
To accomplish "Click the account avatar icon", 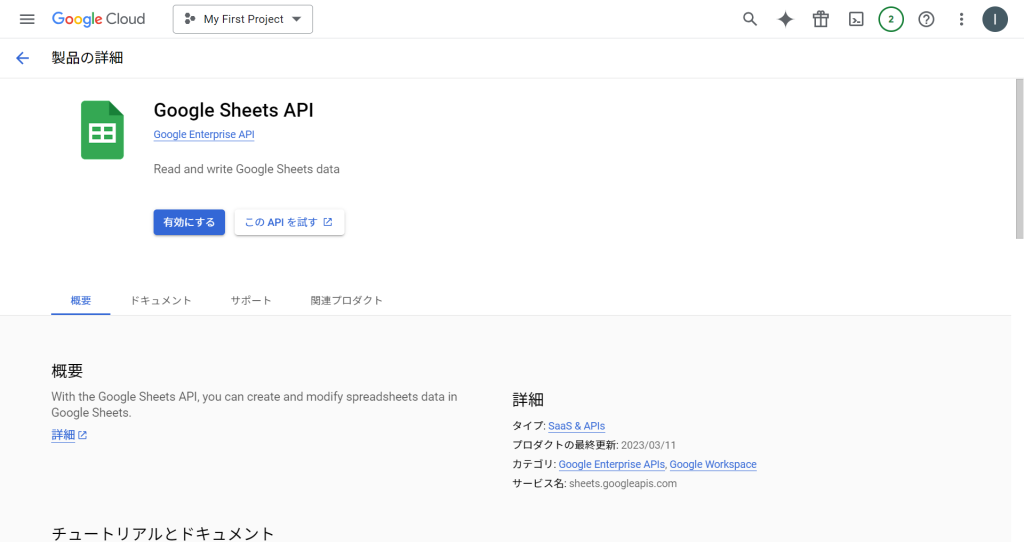I will [995, 19].
